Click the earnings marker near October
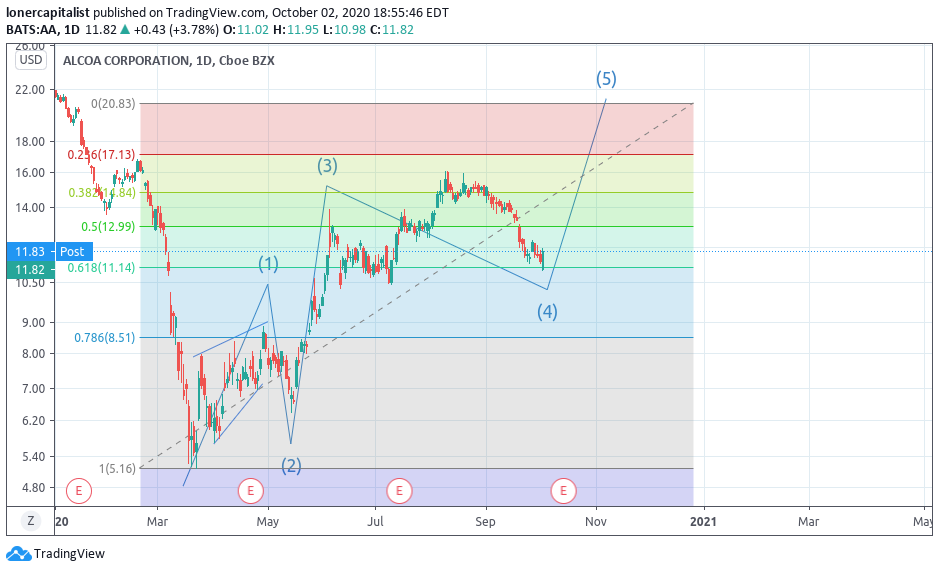This screenshot has height=572, width=939. tap(563, 491)
